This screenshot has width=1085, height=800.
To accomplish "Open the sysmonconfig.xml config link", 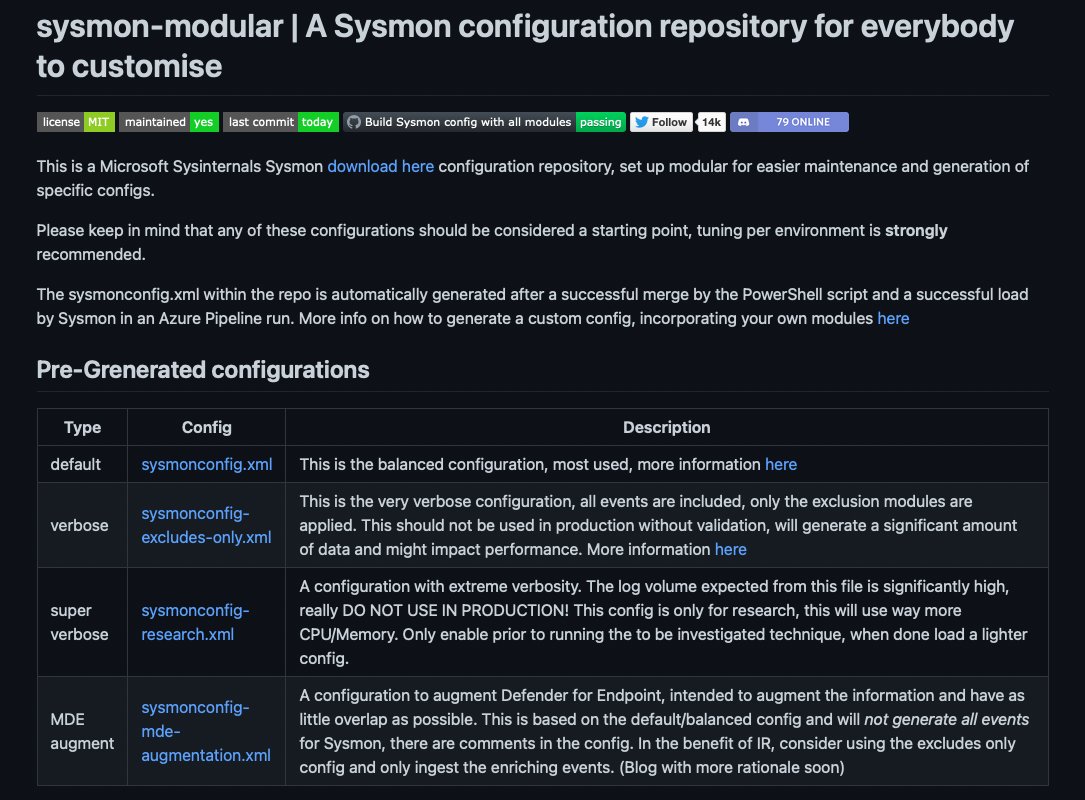I will [x=207, y=464].
